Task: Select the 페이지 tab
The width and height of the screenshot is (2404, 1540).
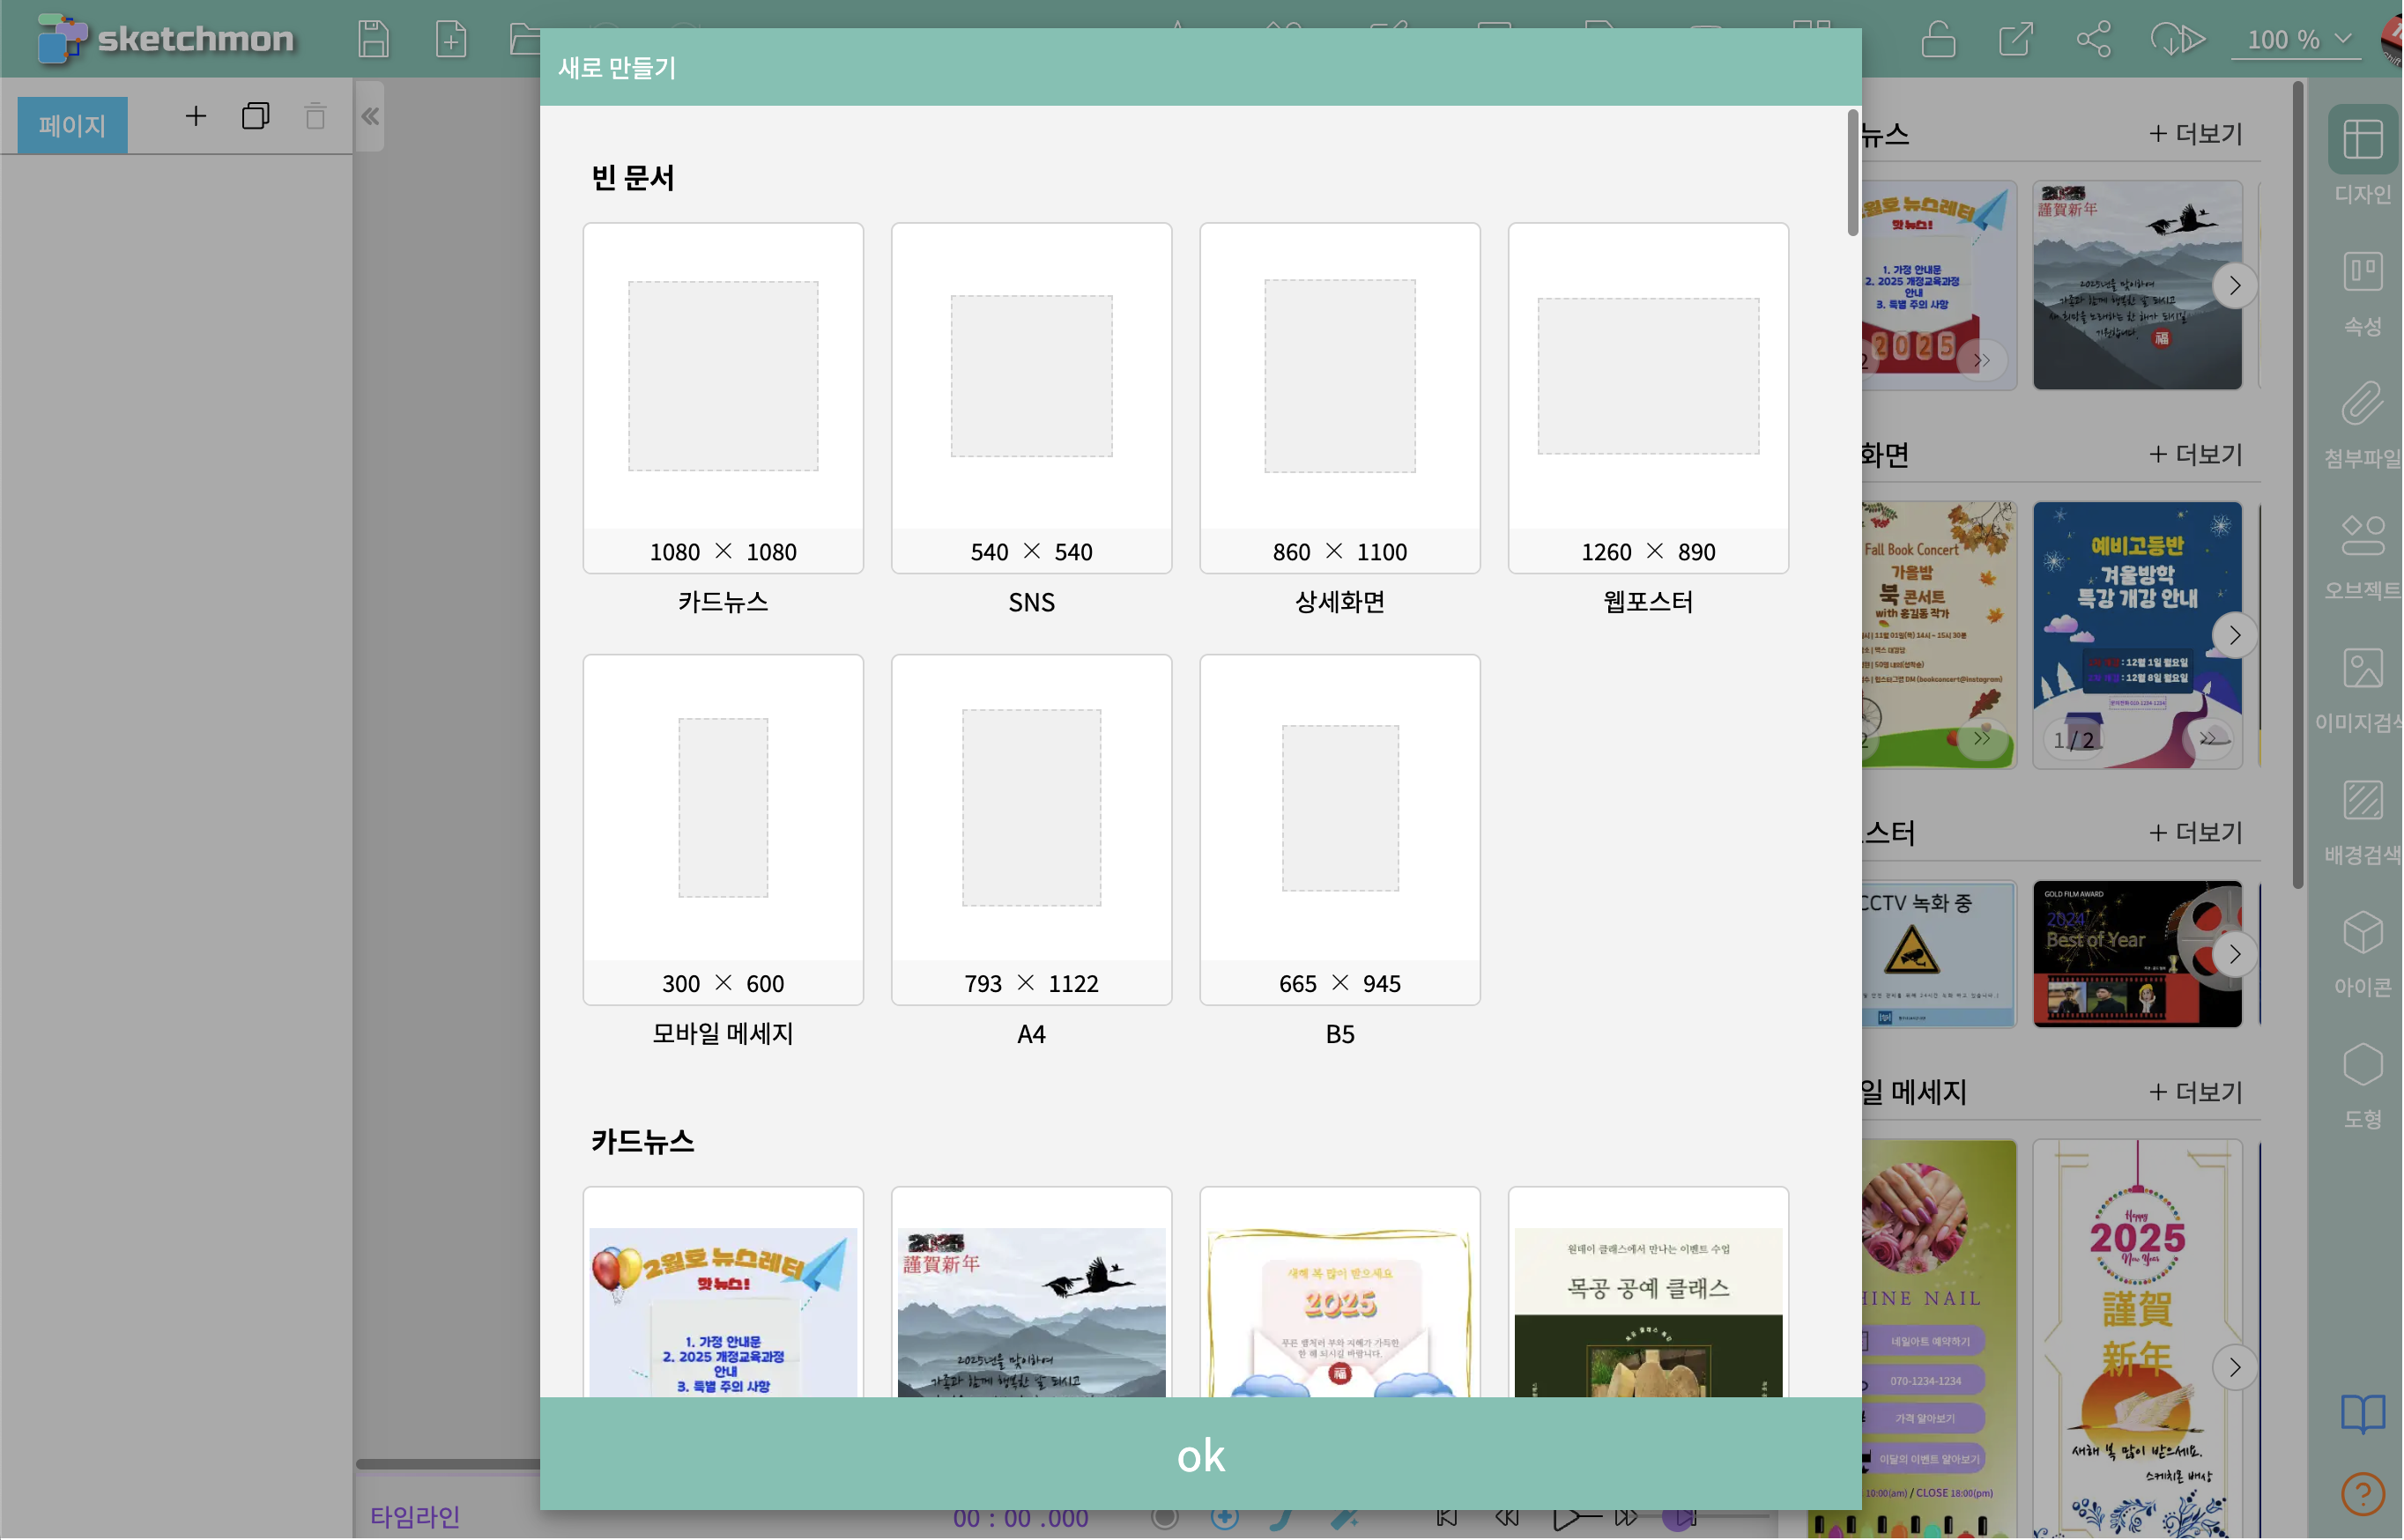Action: pyautogui.click(x=72, y=126)
